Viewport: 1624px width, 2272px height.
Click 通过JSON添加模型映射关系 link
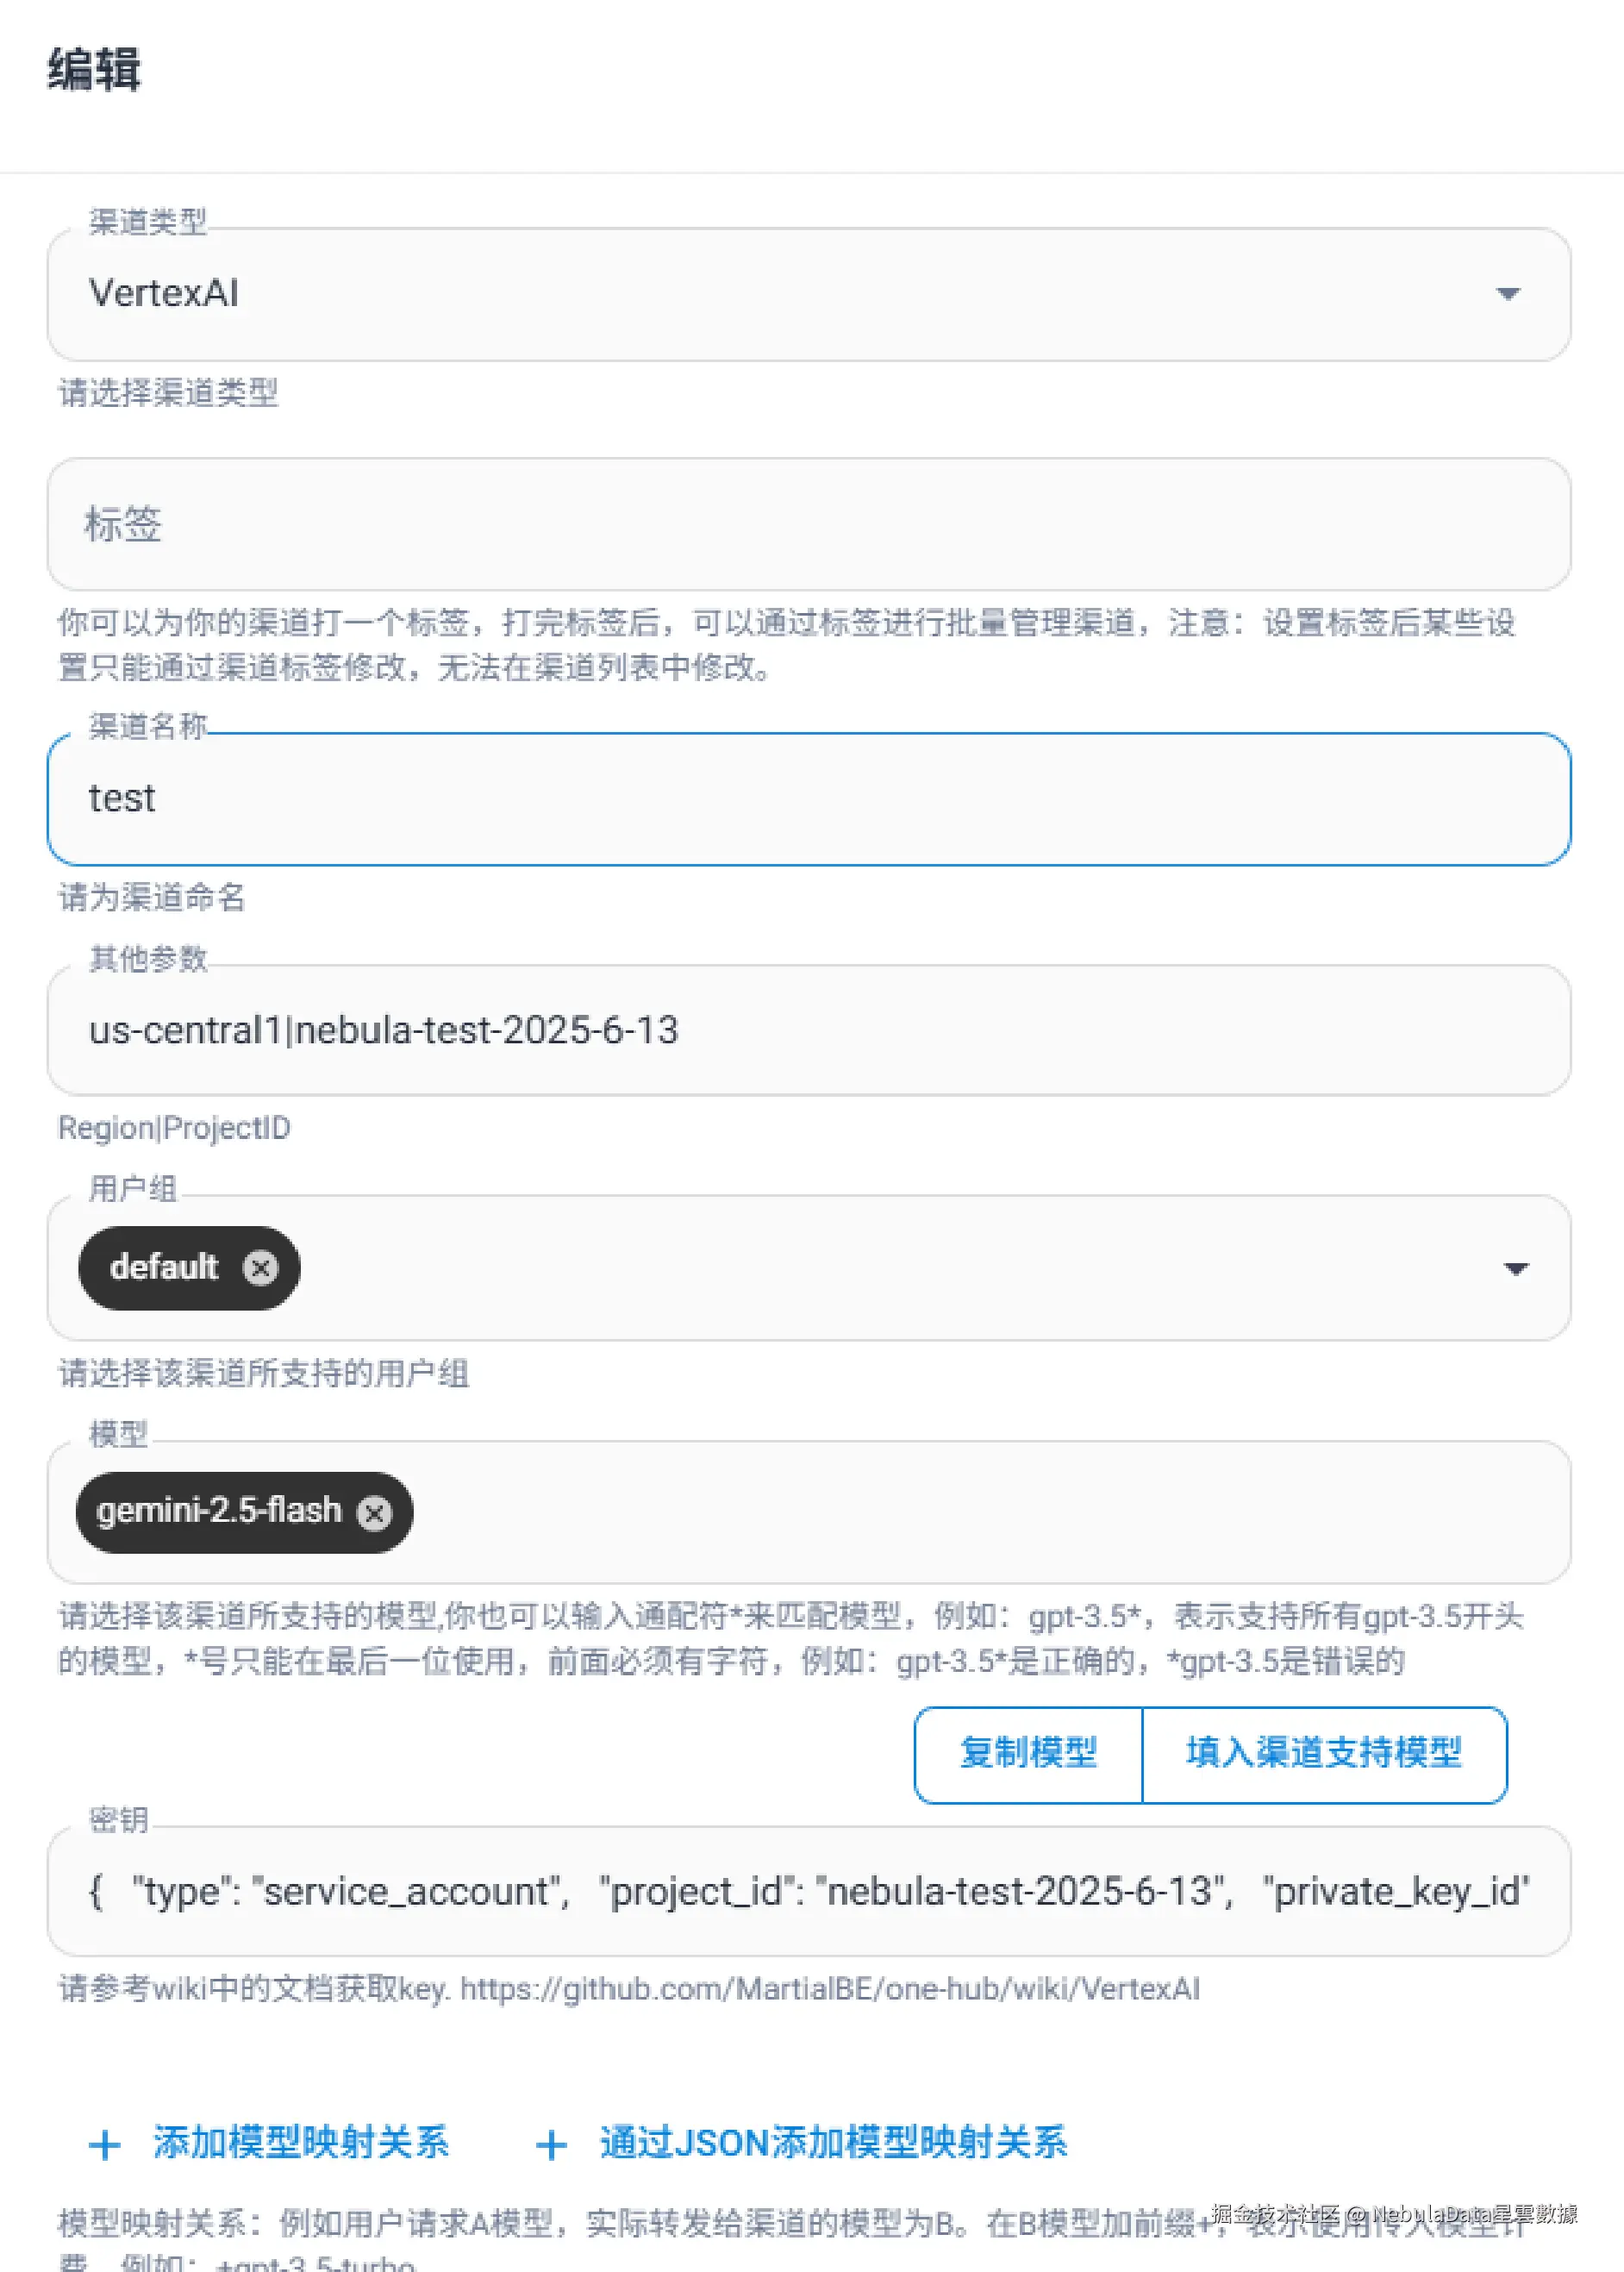[833, 2143]
